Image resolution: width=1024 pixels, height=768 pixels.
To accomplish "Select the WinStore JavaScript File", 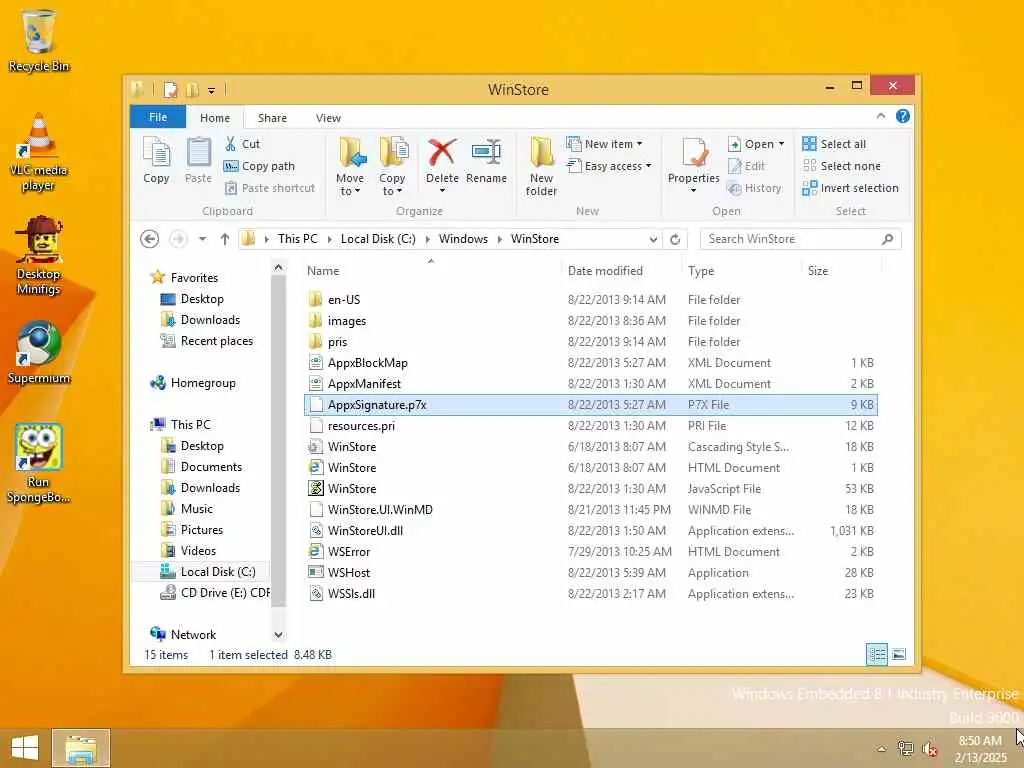I will 590,488.
